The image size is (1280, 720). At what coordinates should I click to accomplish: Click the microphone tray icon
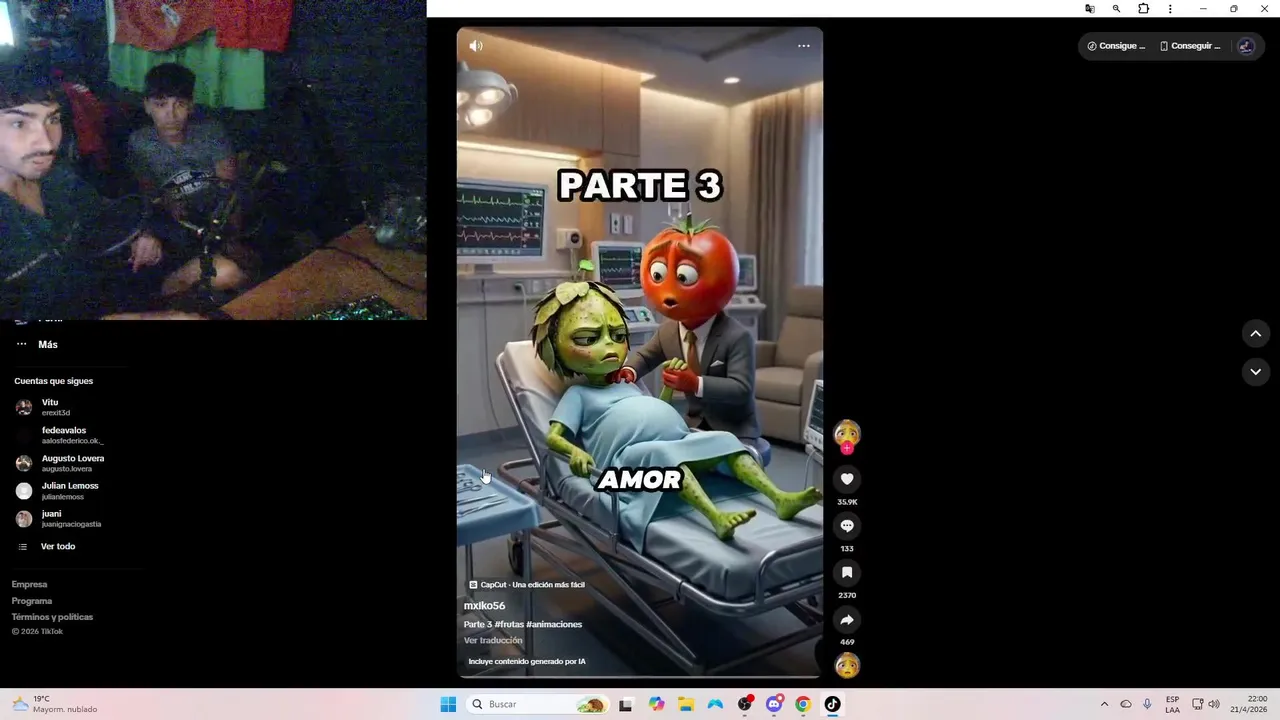(x=1147, y=704)
